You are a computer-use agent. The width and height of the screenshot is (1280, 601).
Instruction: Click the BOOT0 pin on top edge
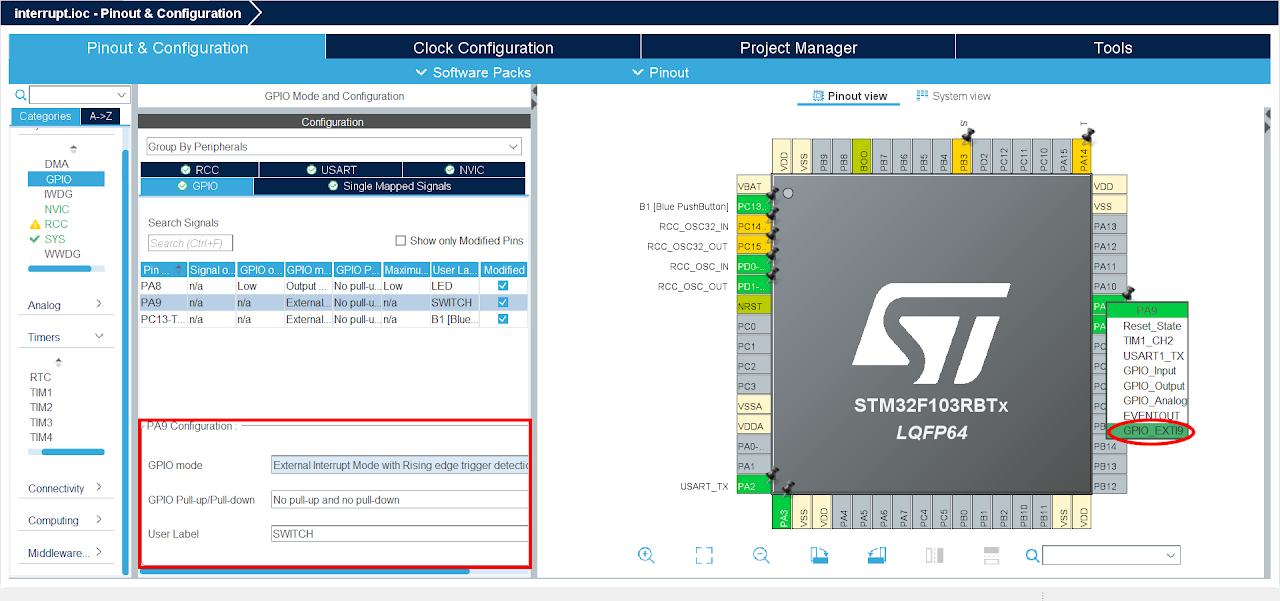864,158
